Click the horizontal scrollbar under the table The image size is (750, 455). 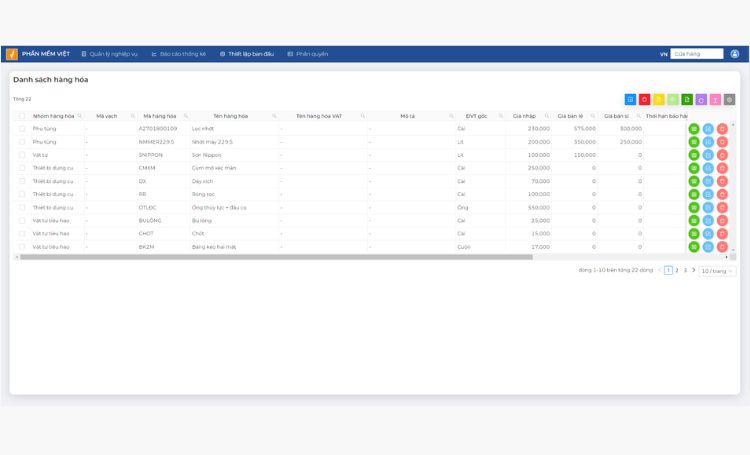[276, 257]
